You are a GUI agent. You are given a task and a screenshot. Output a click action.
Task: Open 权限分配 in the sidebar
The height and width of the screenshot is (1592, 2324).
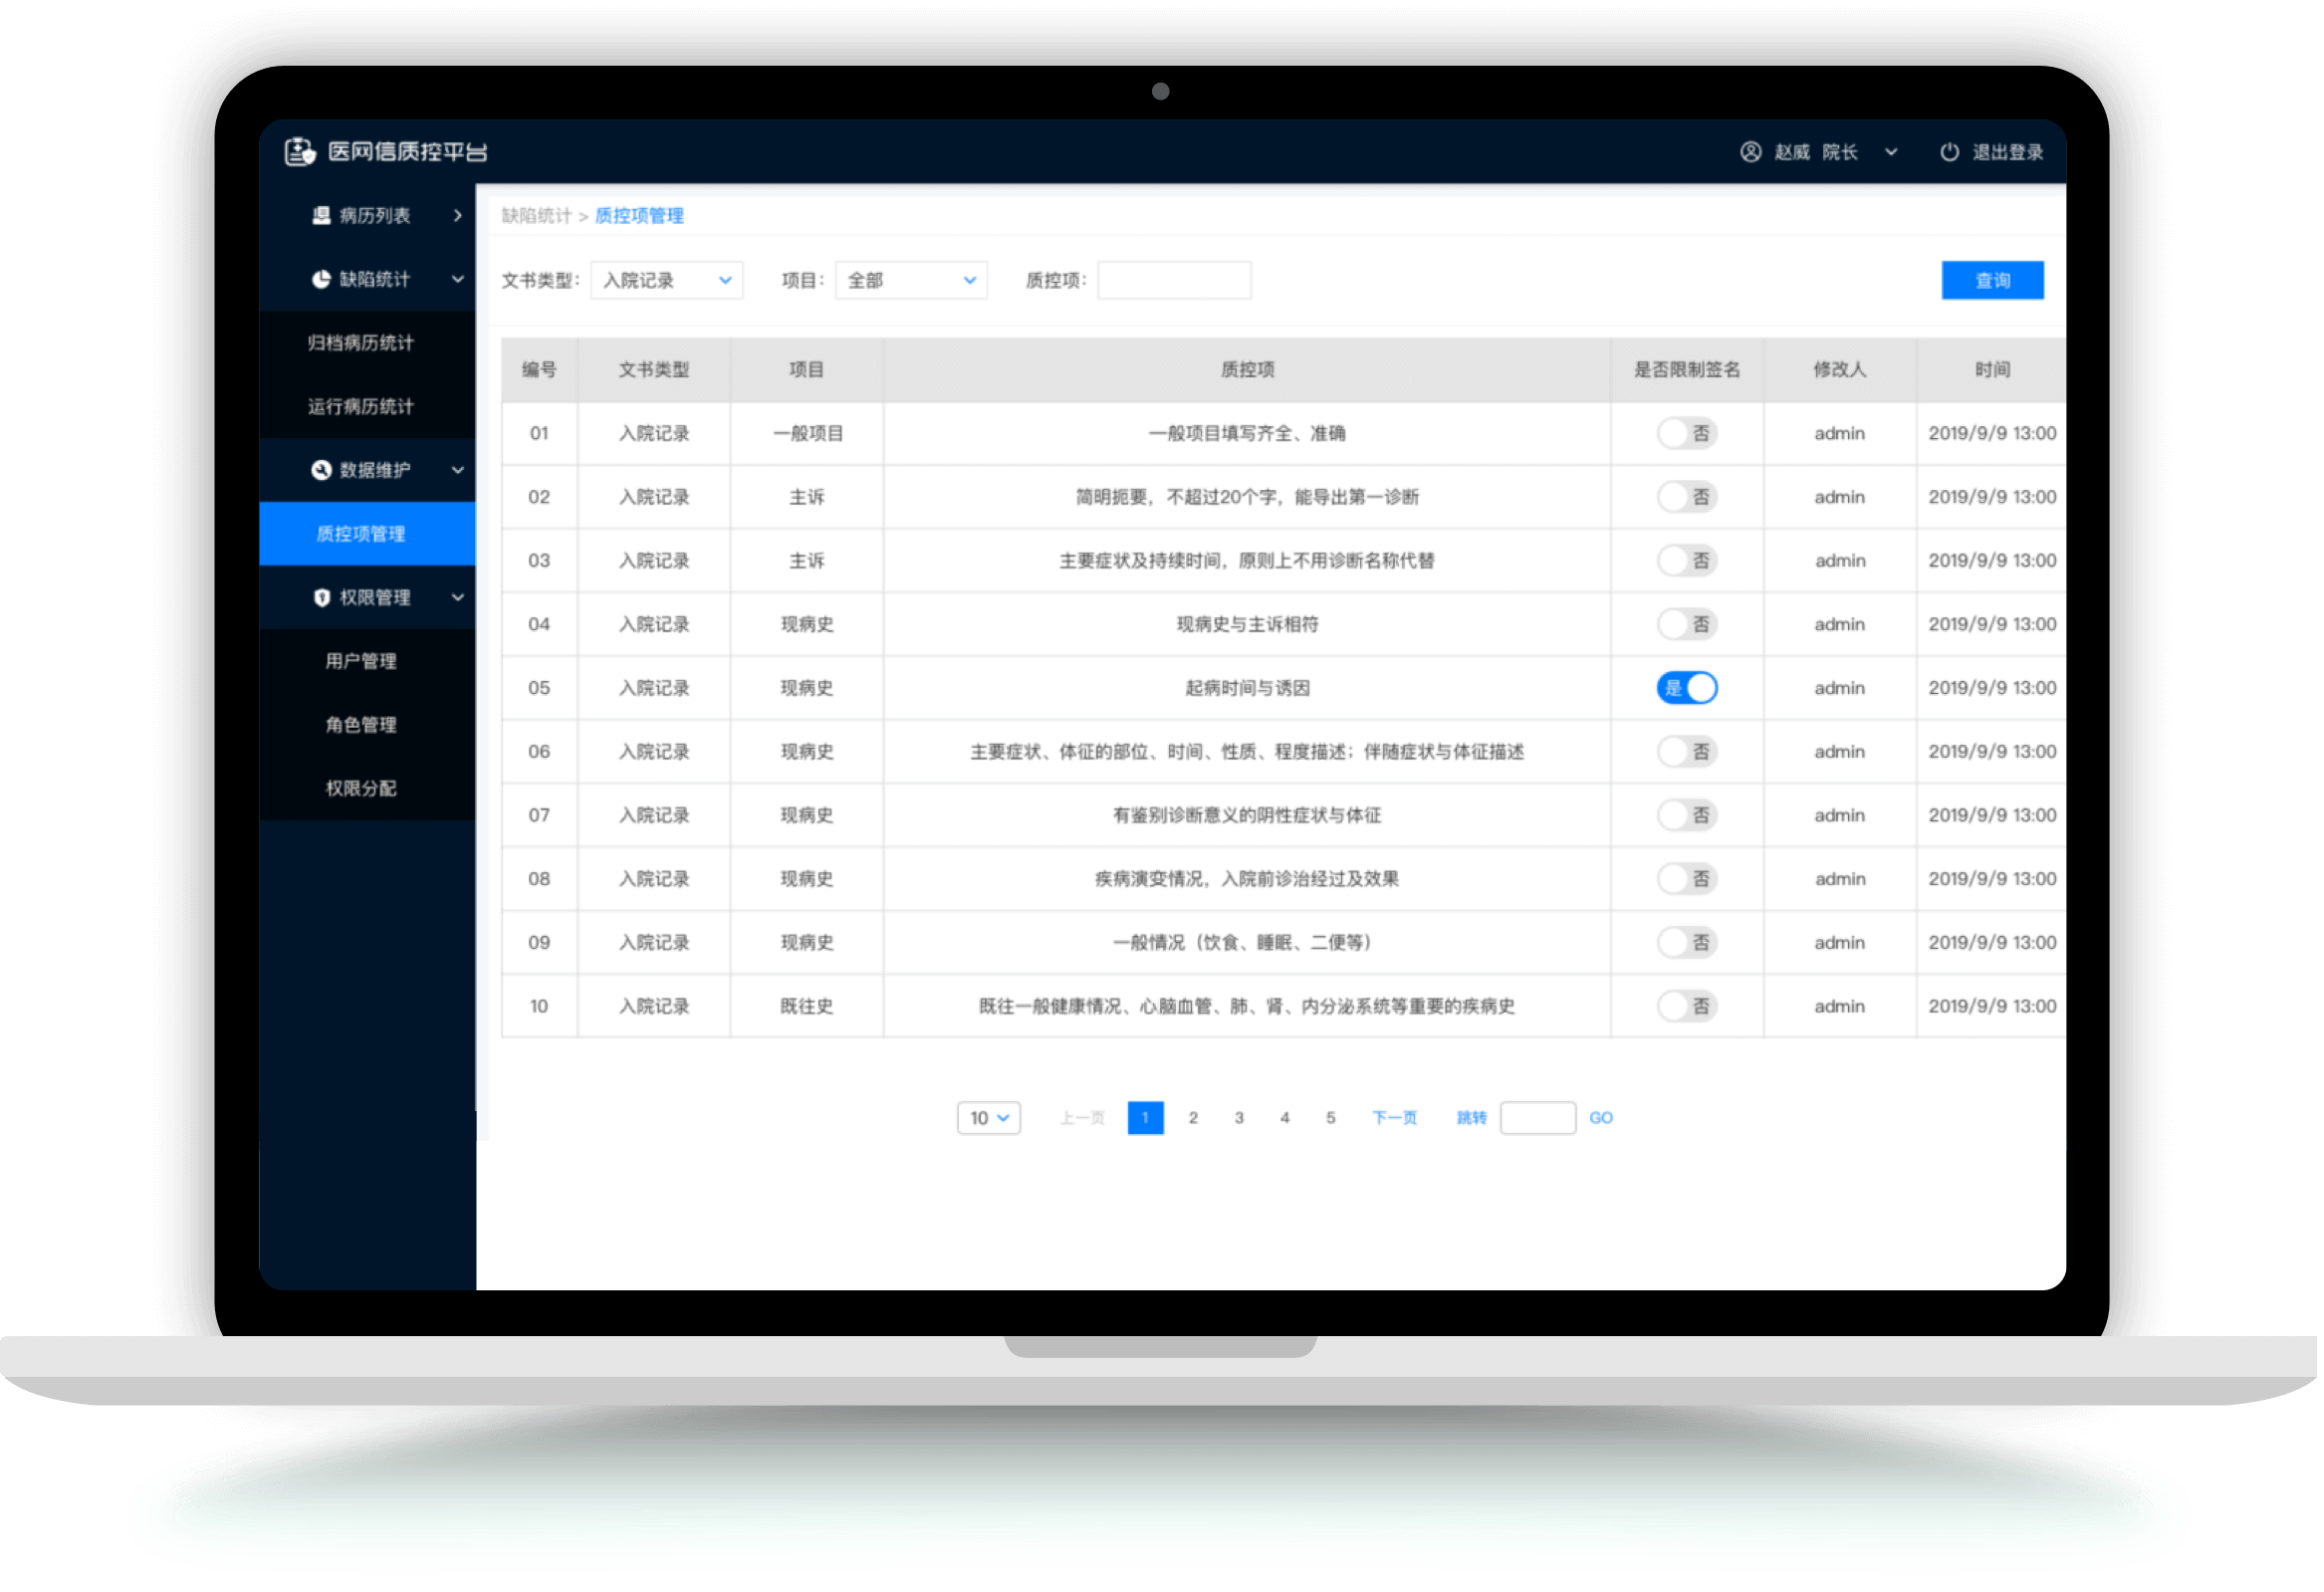[x=368, y=790]
